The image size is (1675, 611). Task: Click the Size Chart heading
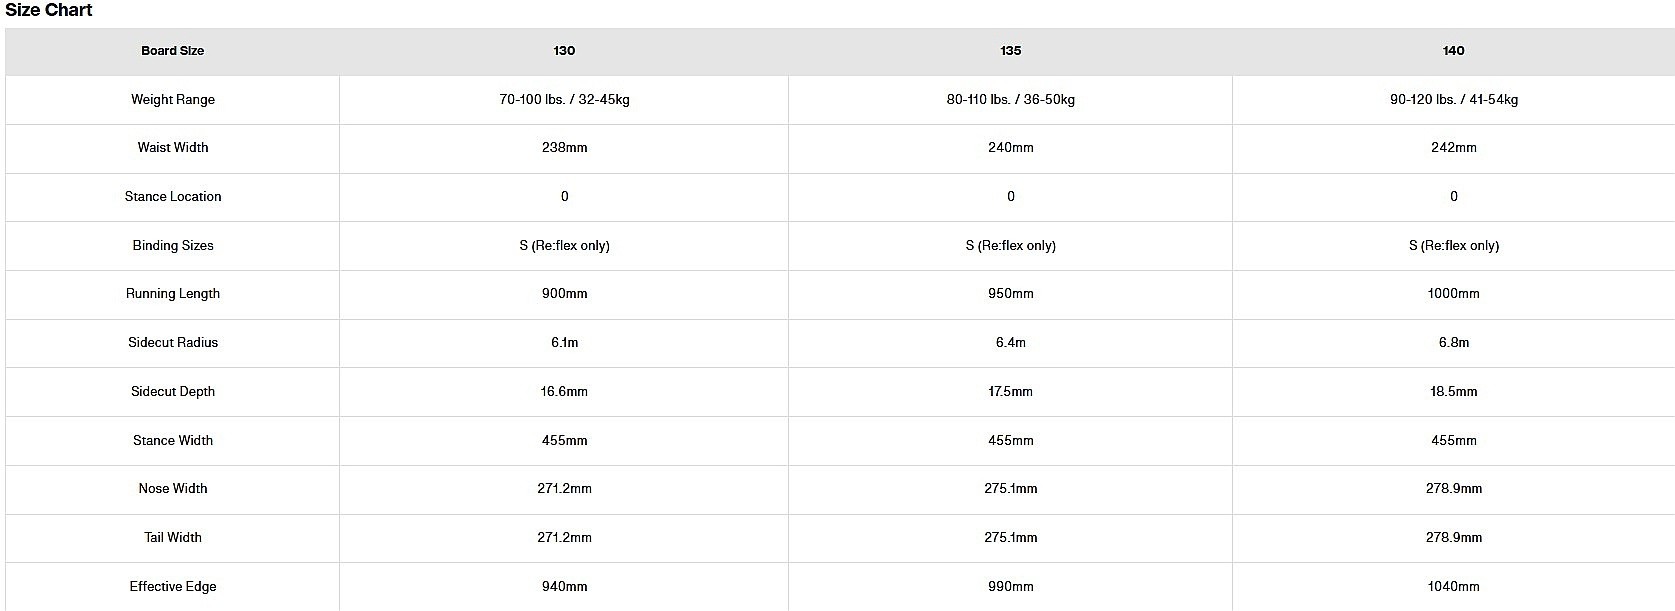coord(49,10)
